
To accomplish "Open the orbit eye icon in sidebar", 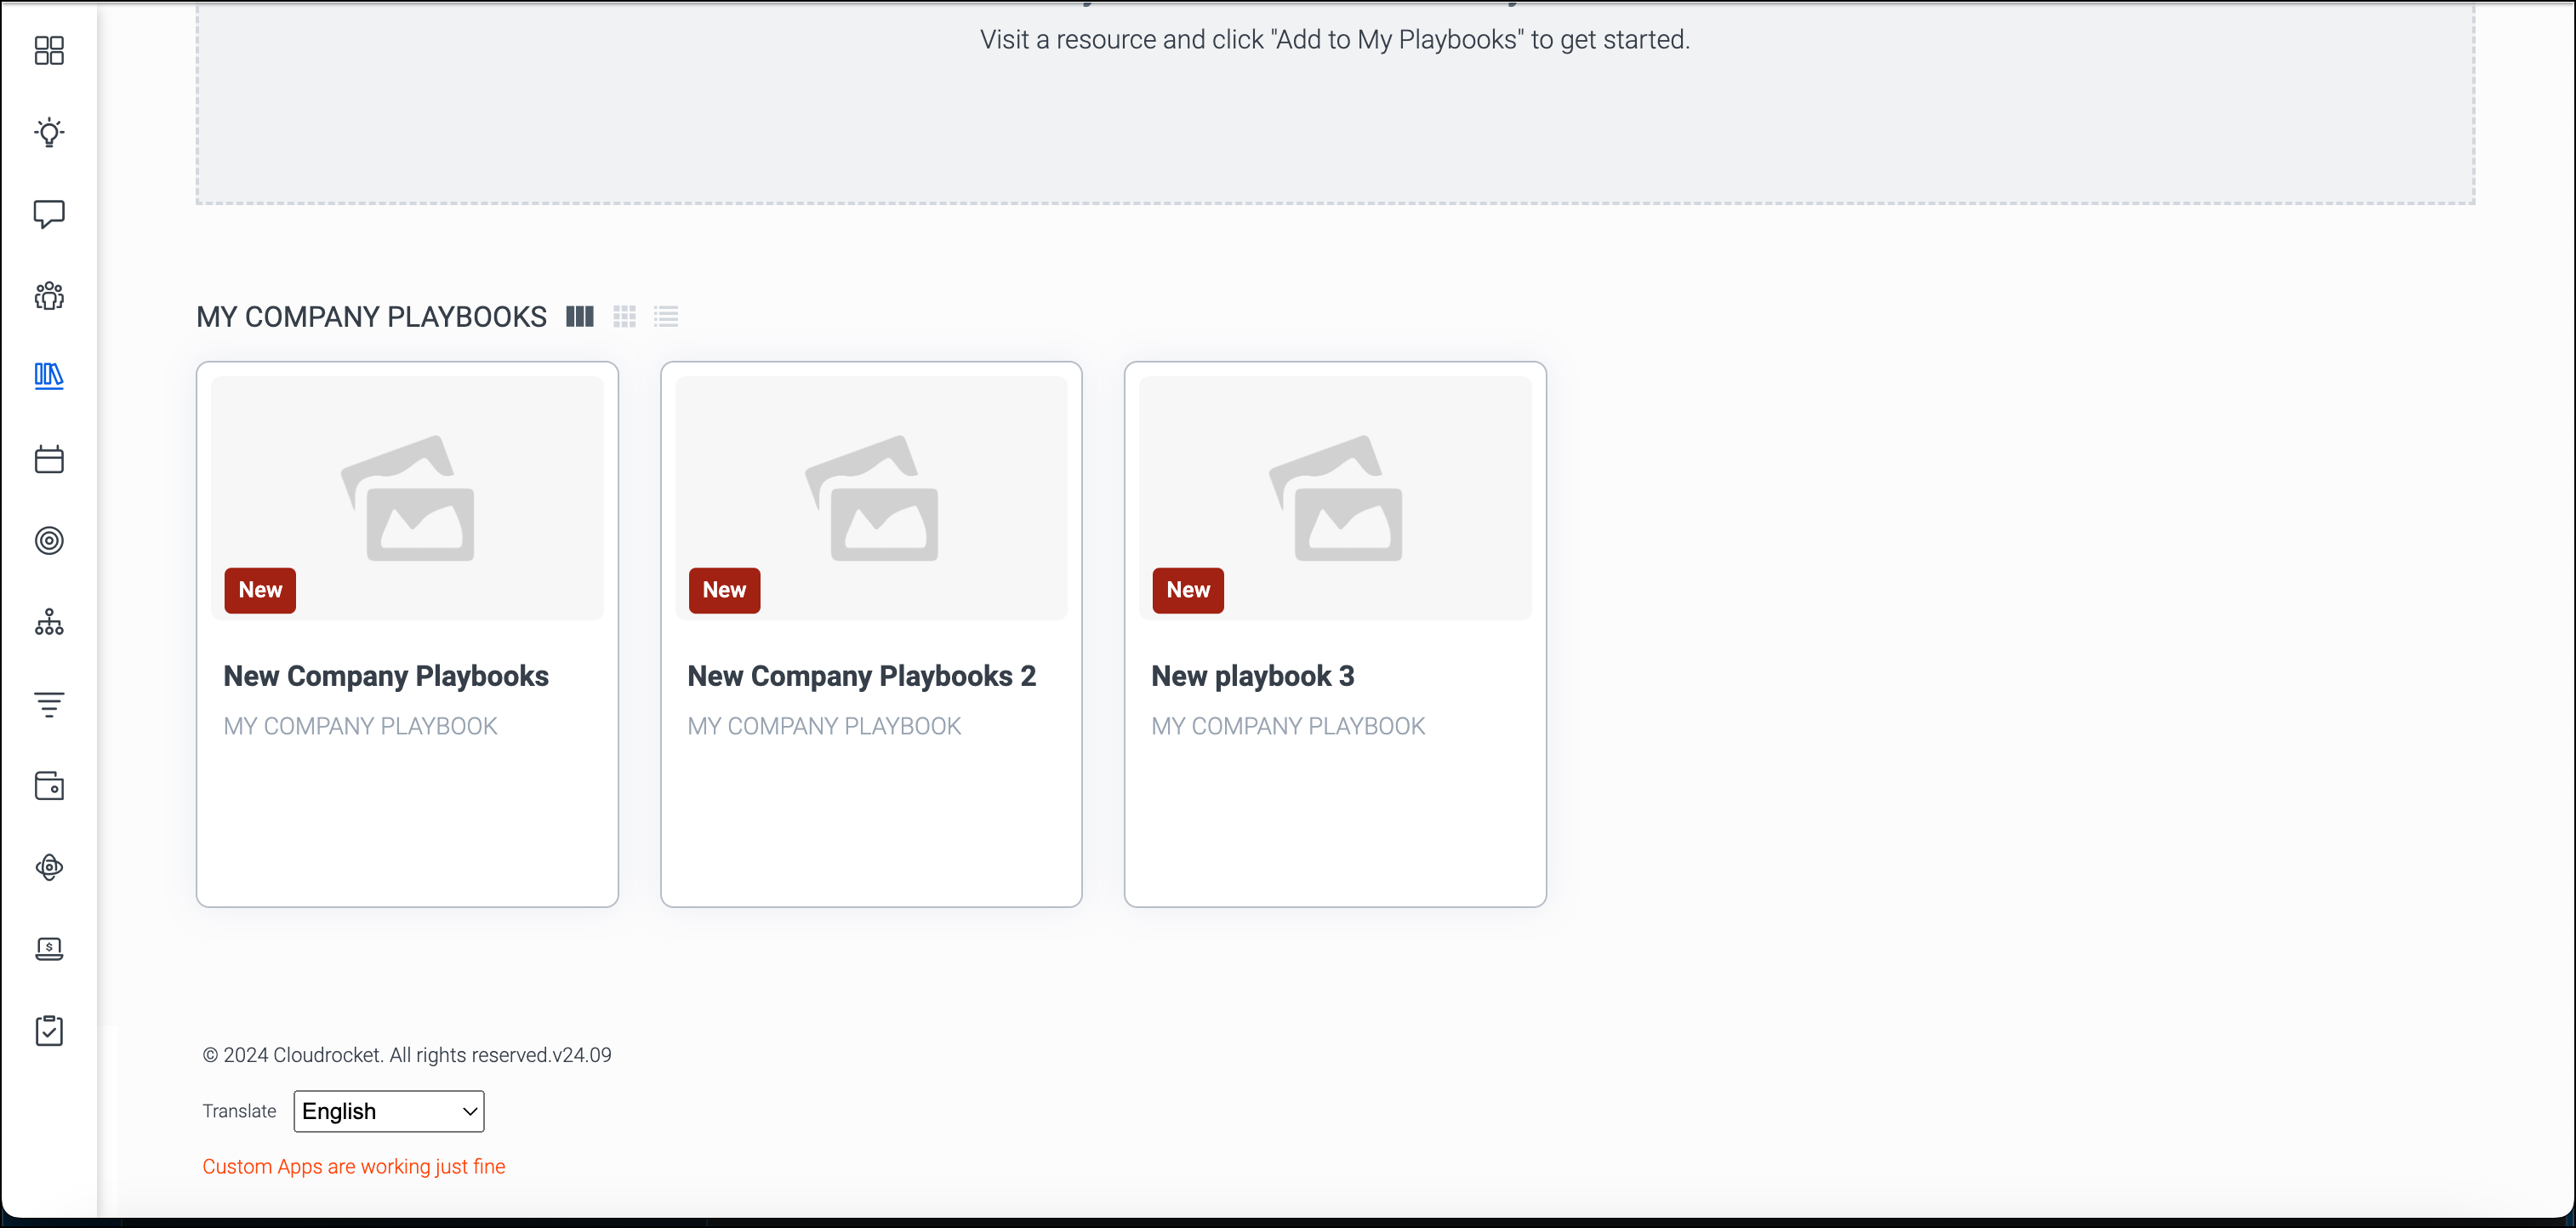I will click(x=49, y=867).
